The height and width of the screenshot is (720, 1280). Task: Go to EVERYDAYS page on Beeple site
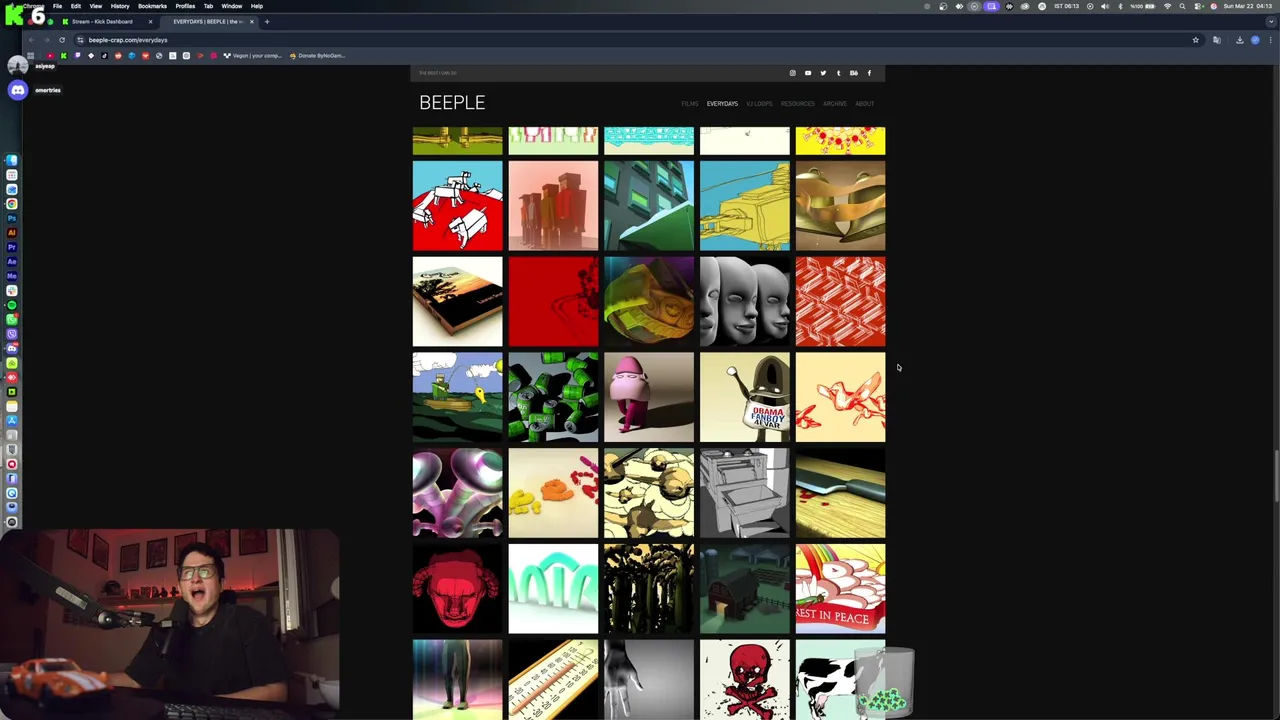[x=722, y=104]
